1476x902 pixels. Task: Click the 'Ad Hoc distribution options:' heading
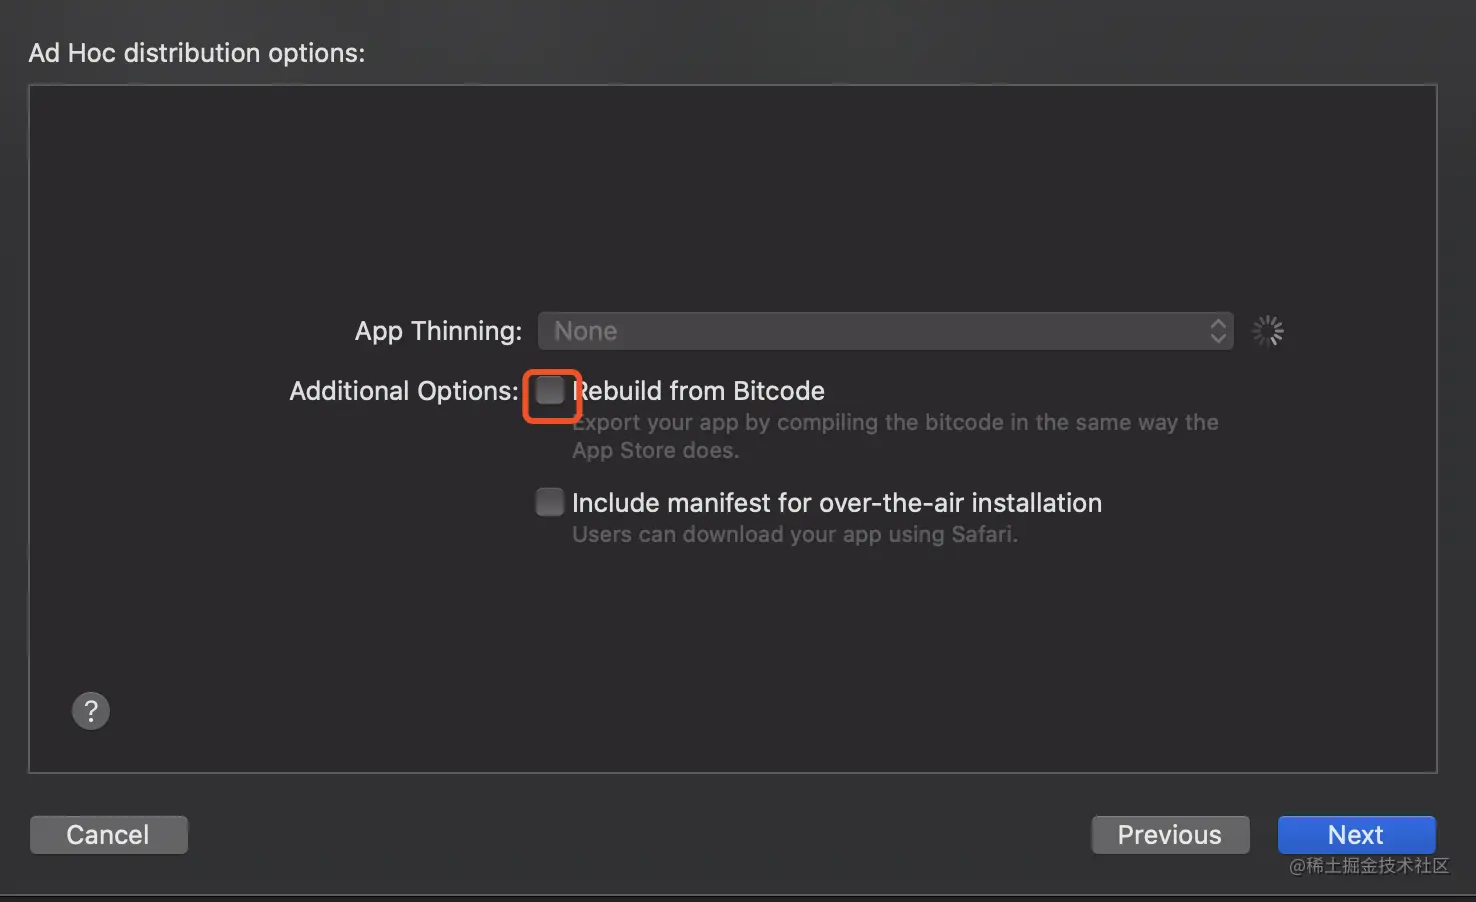coord(197,53)
